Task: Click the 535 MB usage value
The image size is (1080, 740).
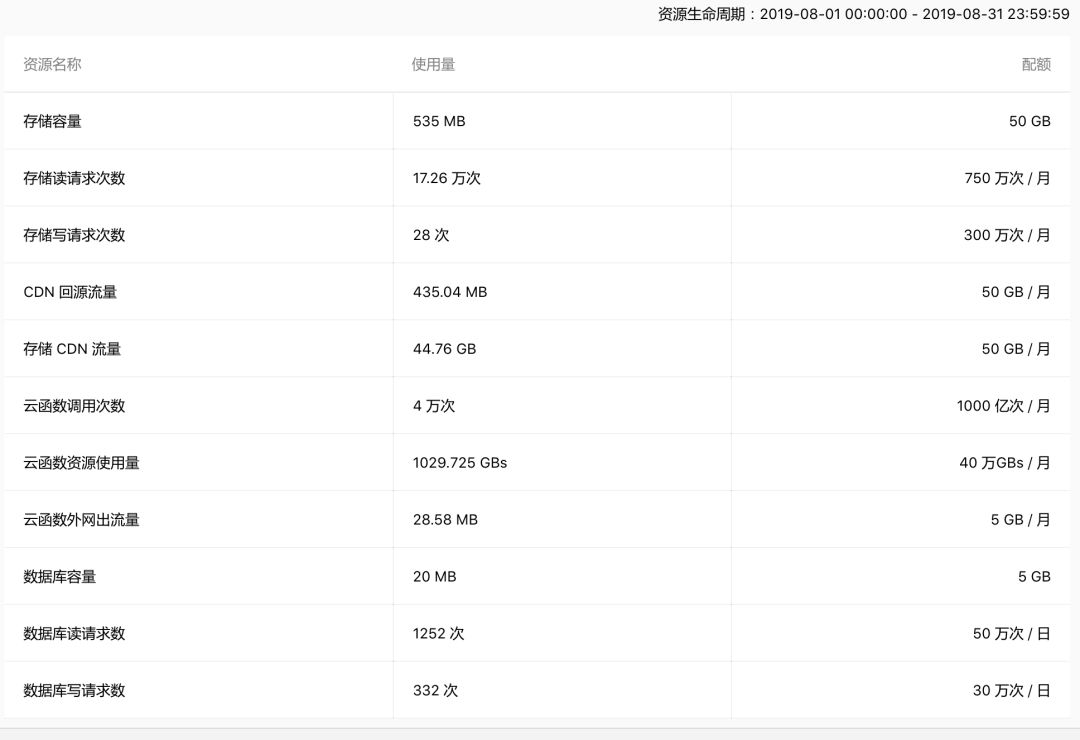Action: pos(439,121)
